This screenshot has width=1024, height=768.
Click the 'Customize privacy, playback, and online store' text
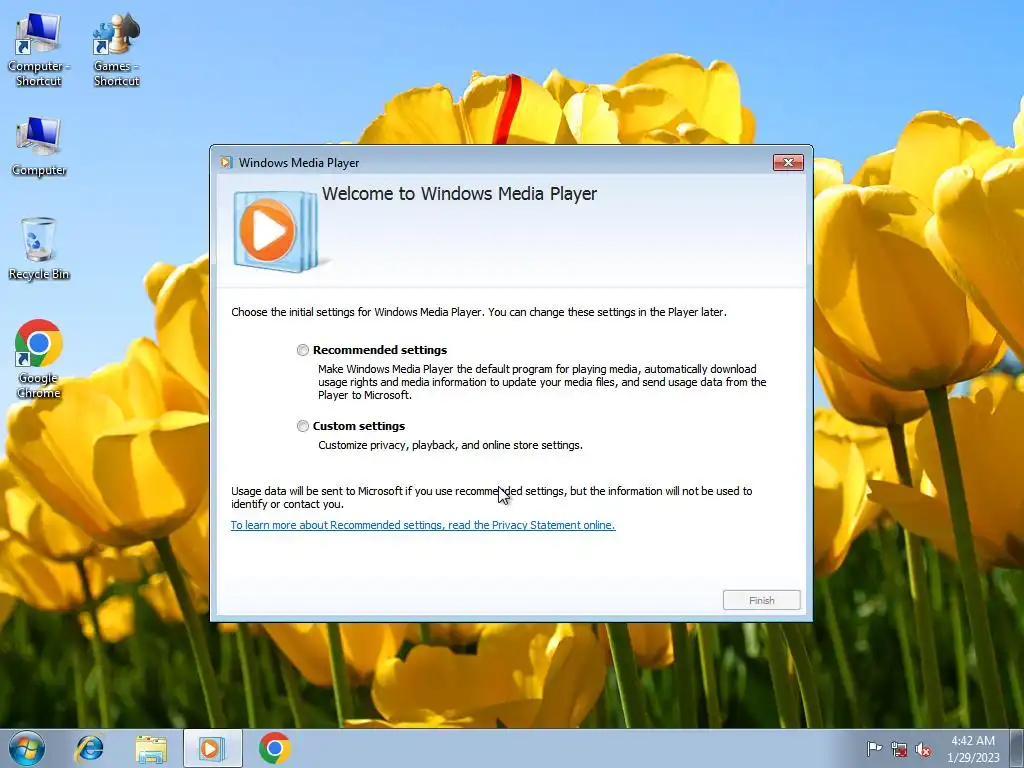pos(450,445)
